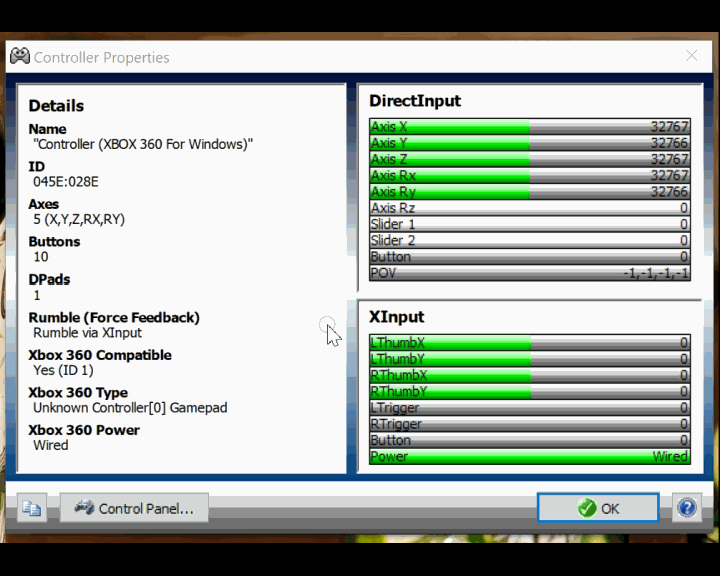Click the DirectInput Axis Y bar

click(530, 143)
